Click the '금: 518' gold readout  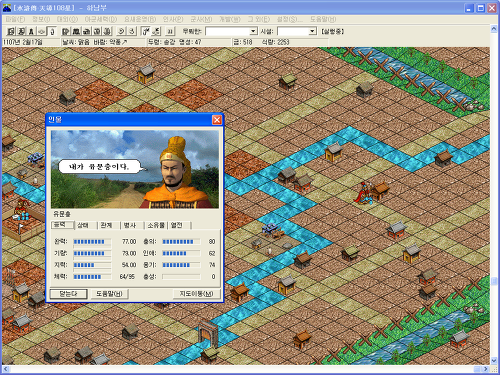click(x=243, y=42)
